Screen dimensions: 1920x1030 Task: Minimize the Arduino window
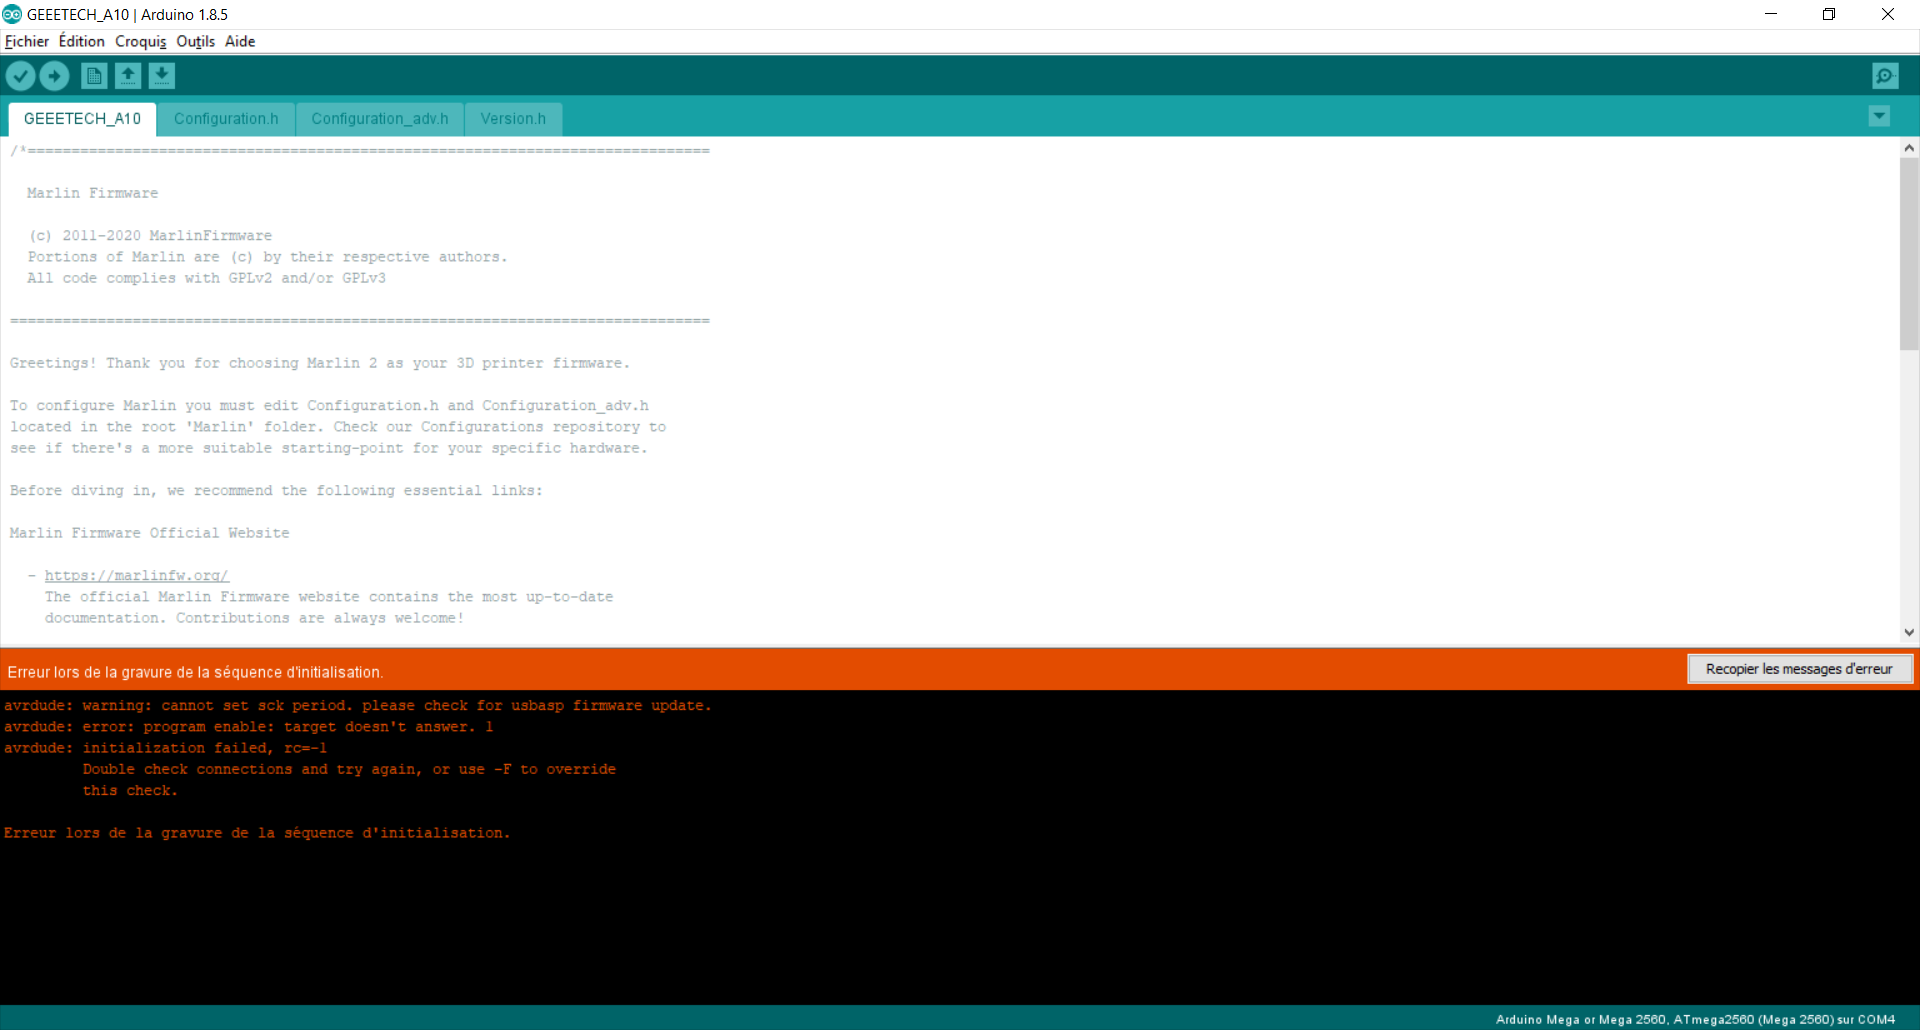[x=1771, y=14]
